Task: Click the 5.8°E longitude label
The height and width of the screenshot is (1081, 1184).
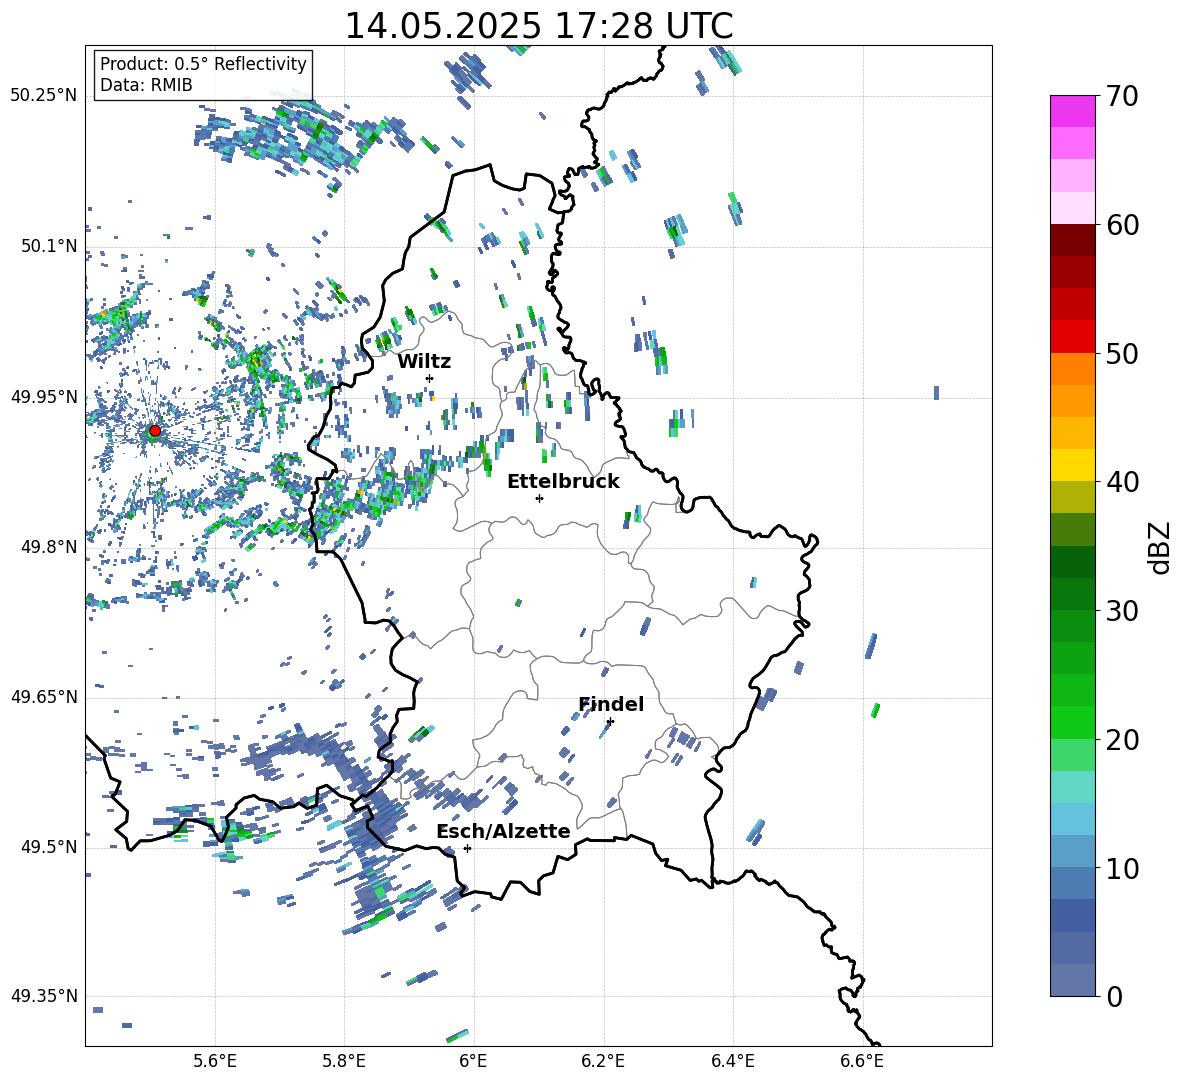Action: click(344, 1062)
